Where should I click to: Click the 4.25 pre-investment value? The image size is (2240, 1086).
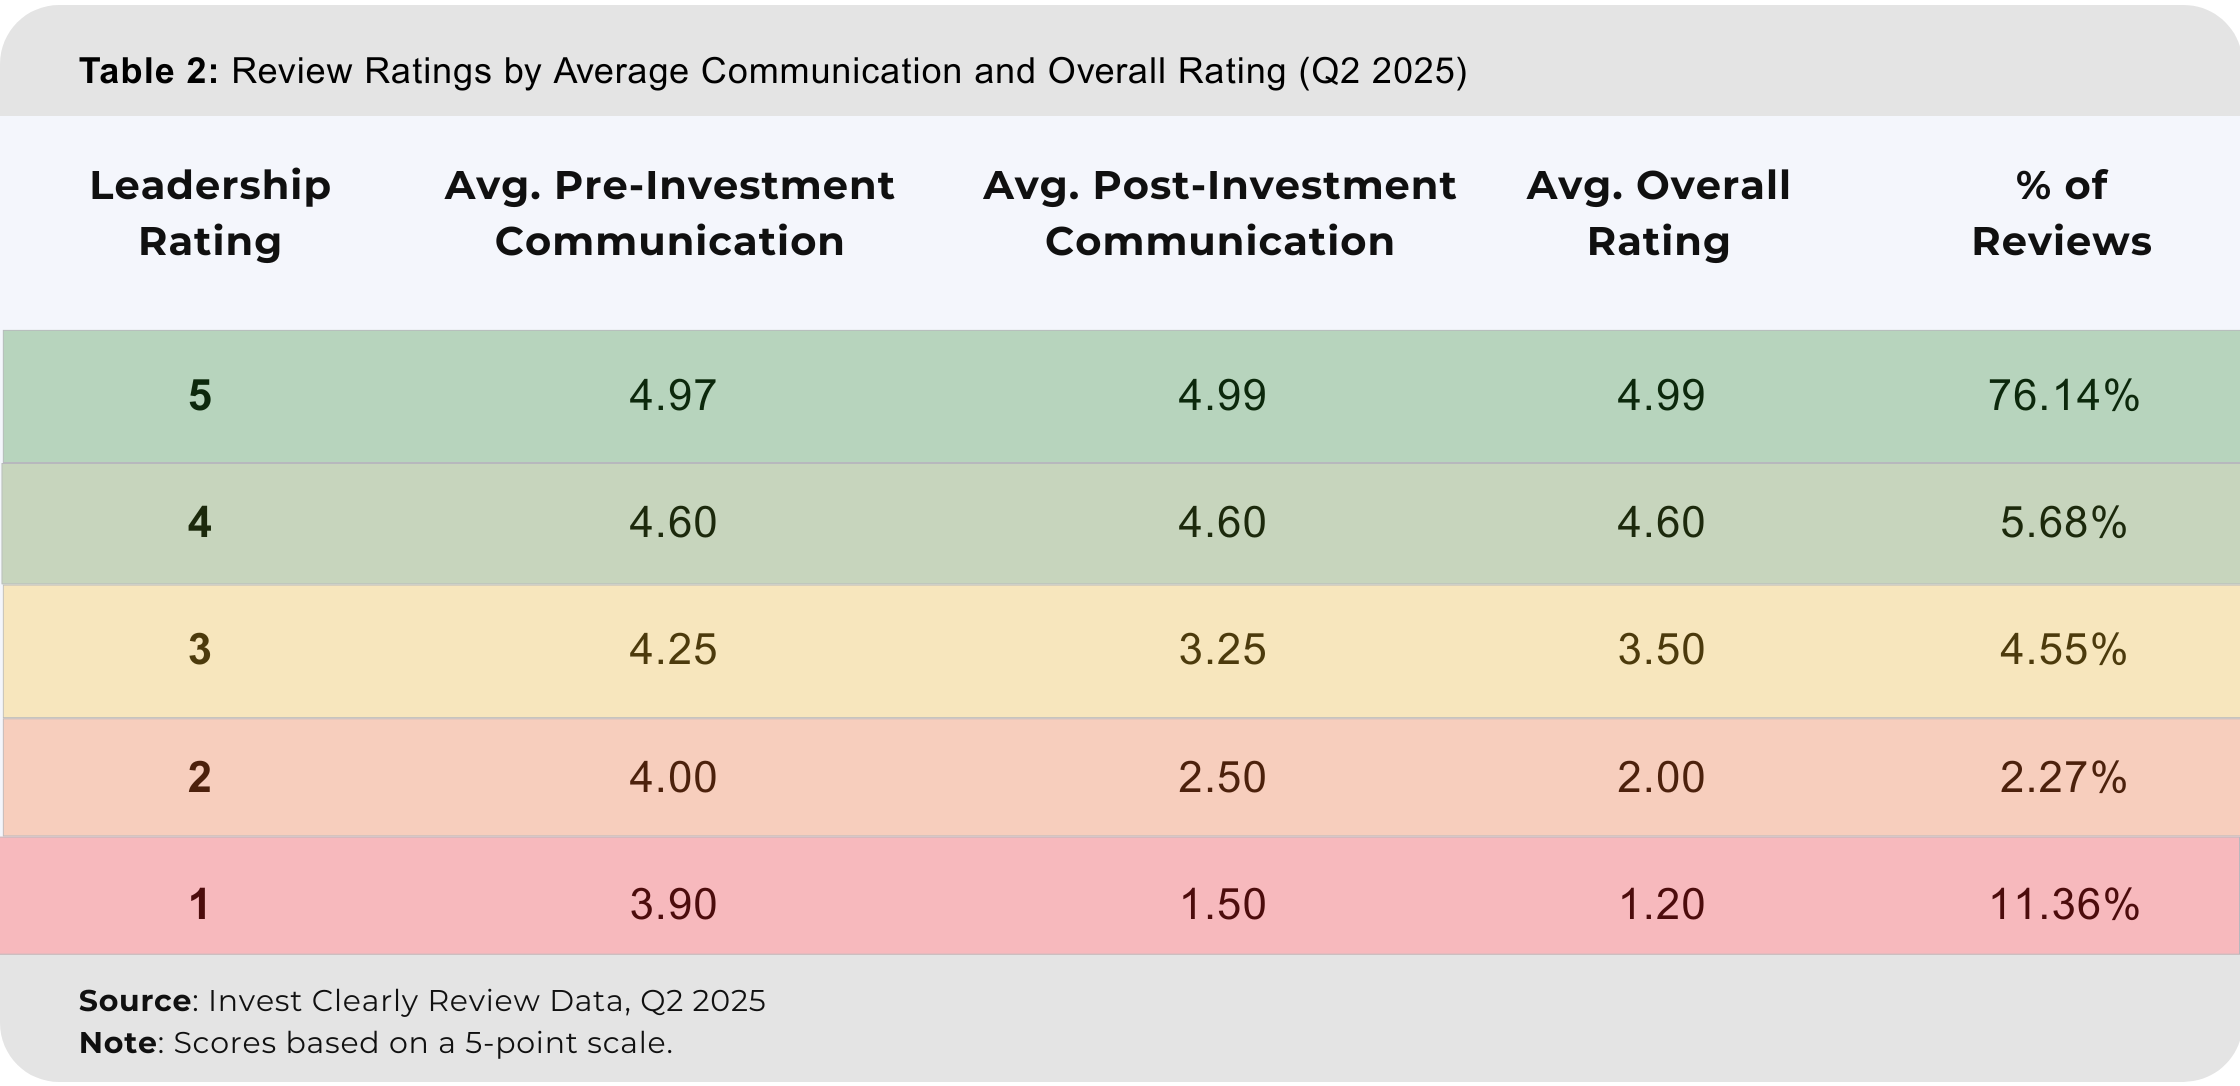[x=672, y=650]
